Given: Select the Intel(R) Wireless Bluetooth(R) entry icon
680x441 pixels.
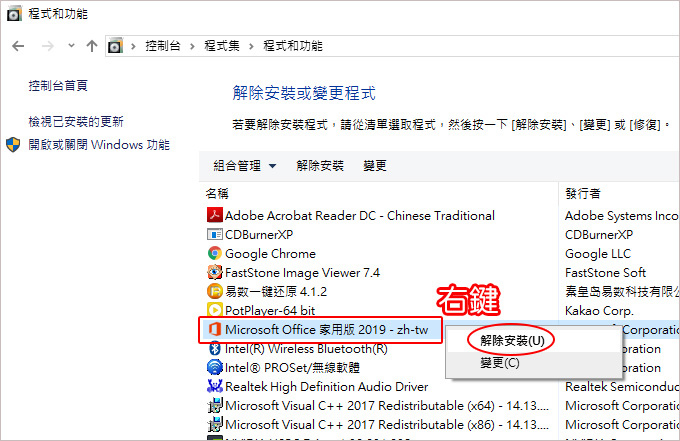Looking at the screenshot, I should [215, 348].
